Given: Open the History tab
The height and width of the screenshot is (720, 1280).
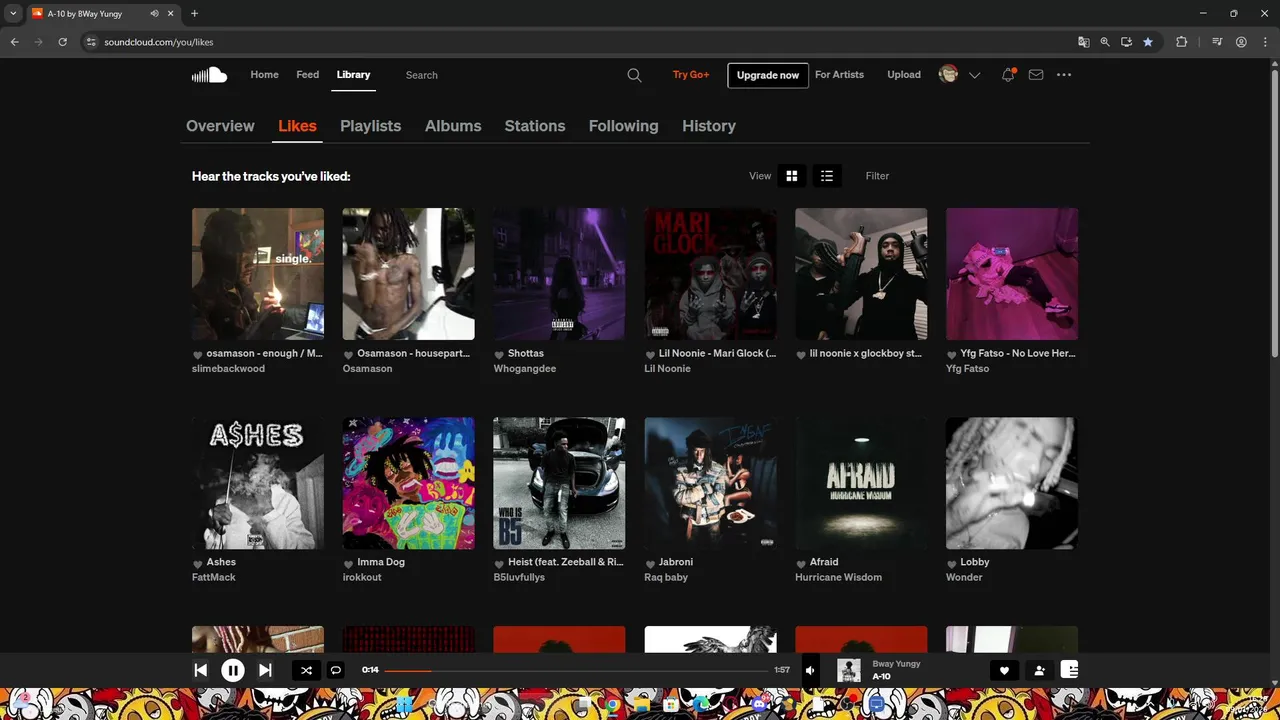Looking at the screenshot, I should [709, 126].
